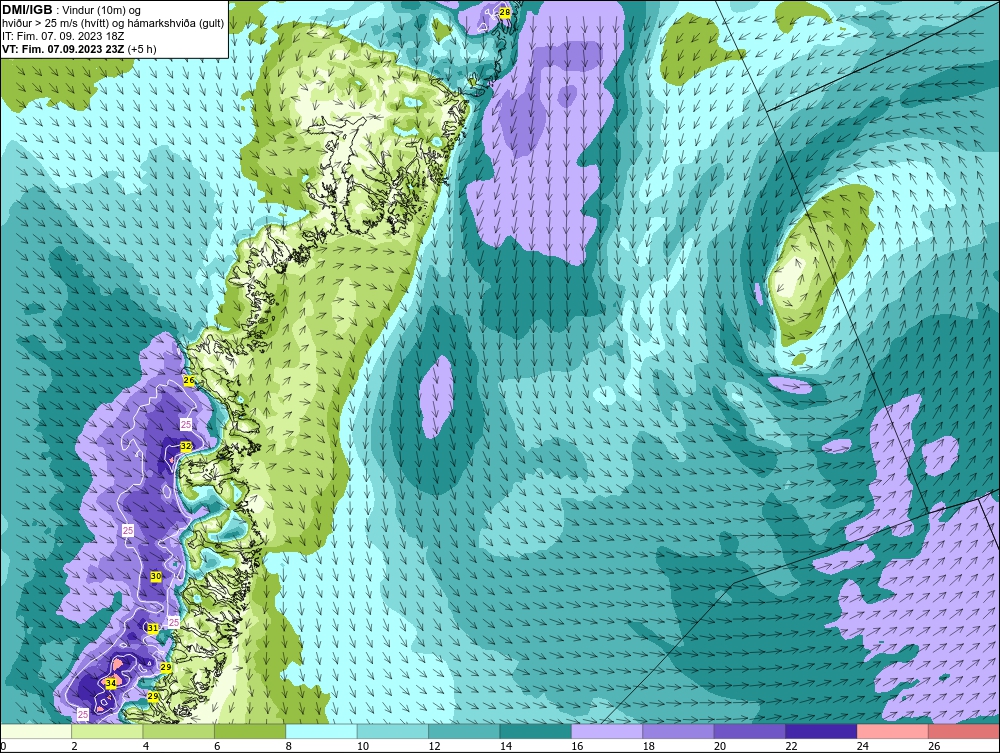
Task: Click the scale value 0
Action: tap(3, 746)
